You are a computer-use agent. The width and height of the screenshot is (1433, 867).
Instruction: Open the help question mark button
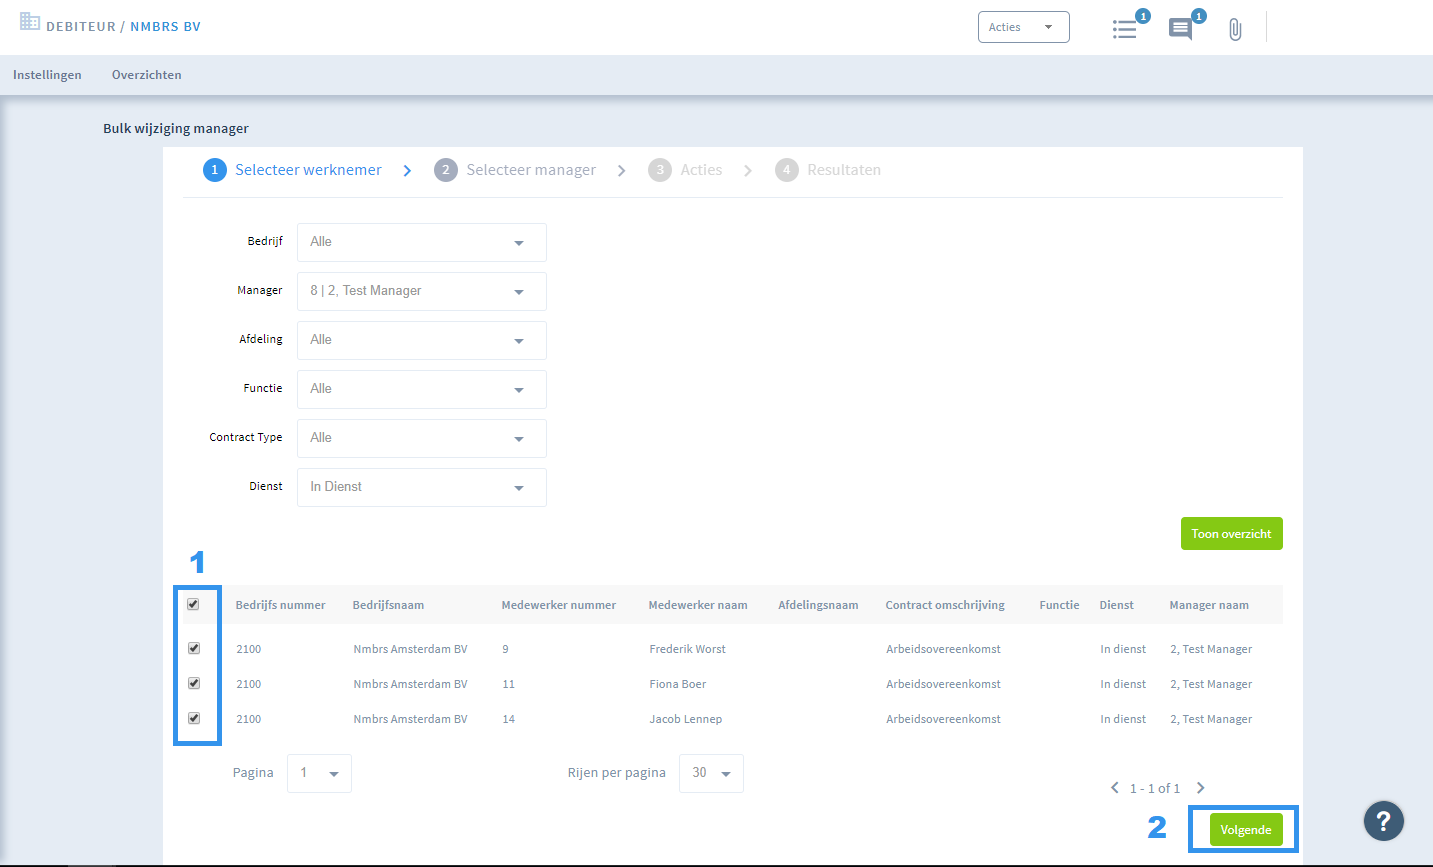pyautogui.click(x=1384, y=821)
